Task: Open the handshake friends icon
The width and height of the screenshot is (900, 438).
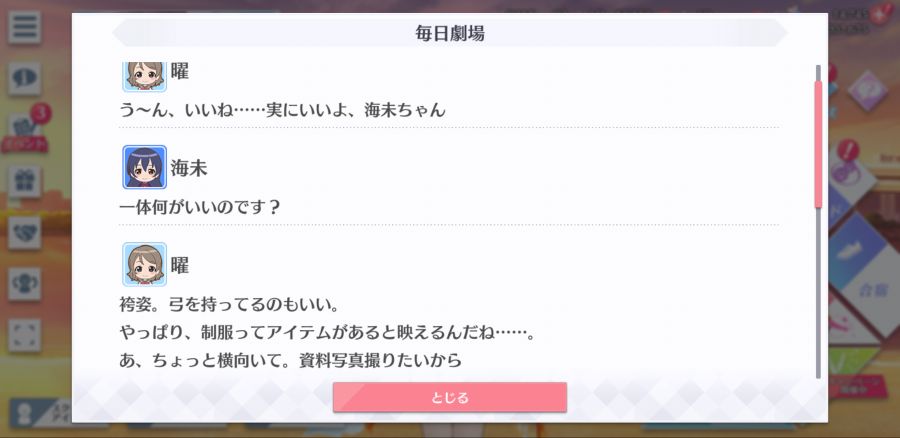Action: click(x=24, y=232)
